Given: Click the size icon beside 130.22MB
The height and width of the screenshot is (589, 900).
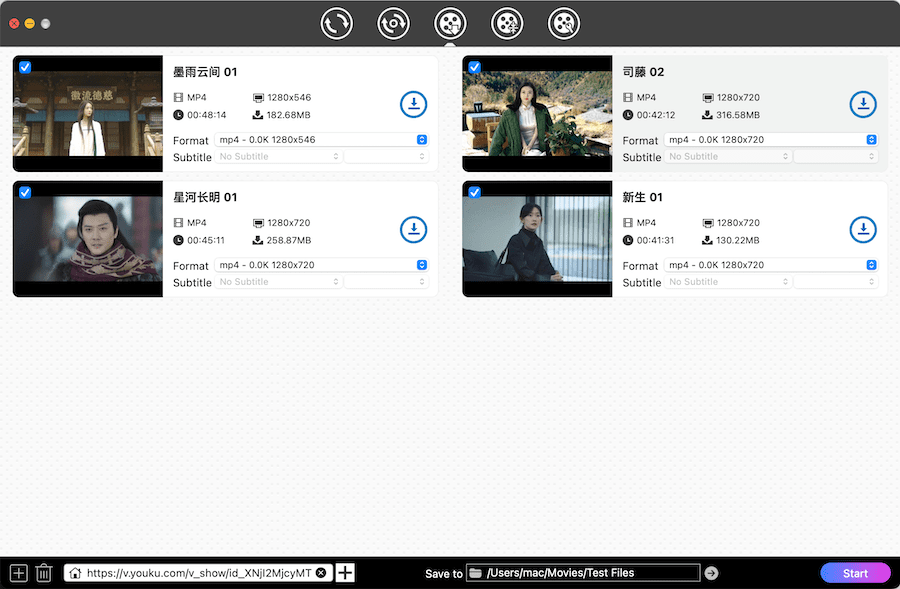Looking at the screenshot, I should click(x=707, y=240).
